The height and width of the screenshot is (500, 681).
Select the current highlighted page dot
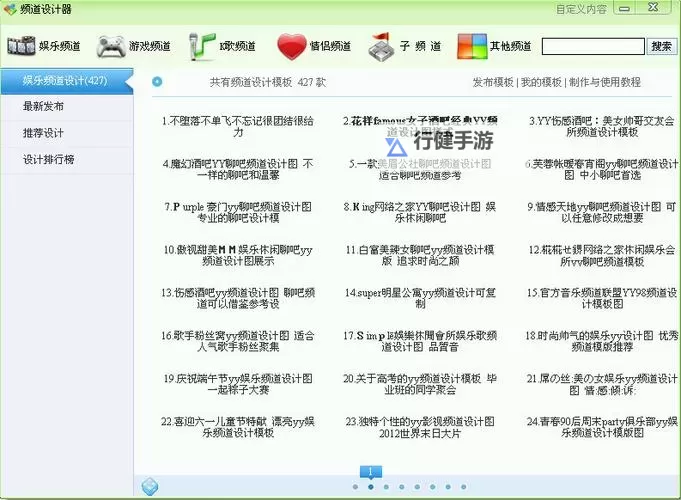pos(370,487)
